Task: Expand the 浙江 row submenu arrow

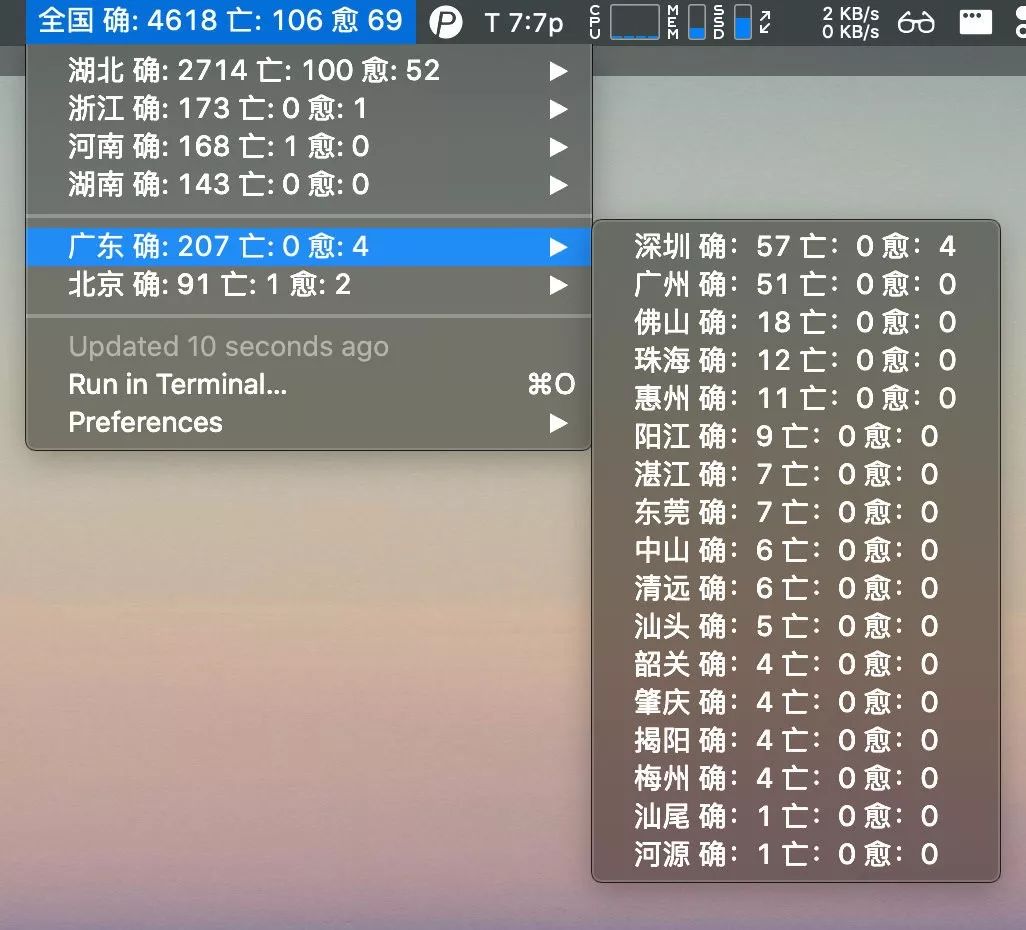Action: (558, 109)
